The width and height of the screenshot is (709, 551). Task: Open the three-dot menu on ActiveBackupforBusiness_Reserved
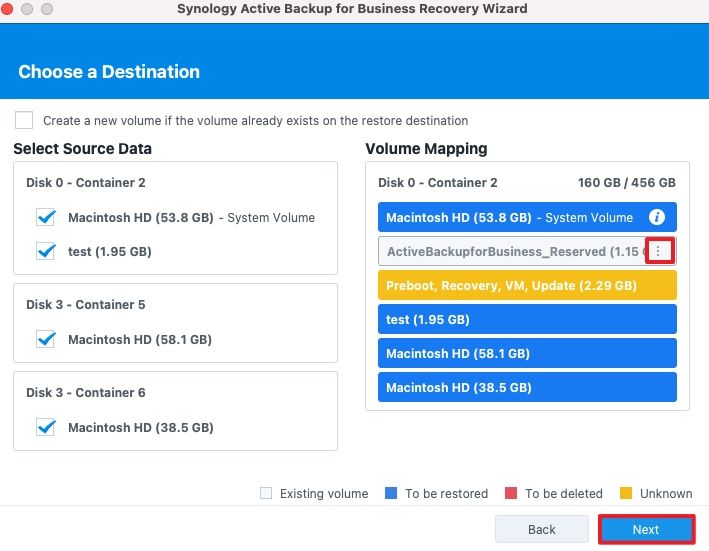tap(658, 251)
